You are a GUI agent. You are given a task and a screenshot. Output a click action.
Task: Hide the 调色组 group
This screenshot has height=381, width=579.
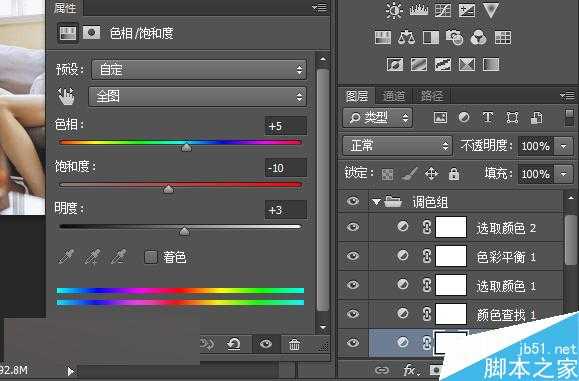pos(353,201)
